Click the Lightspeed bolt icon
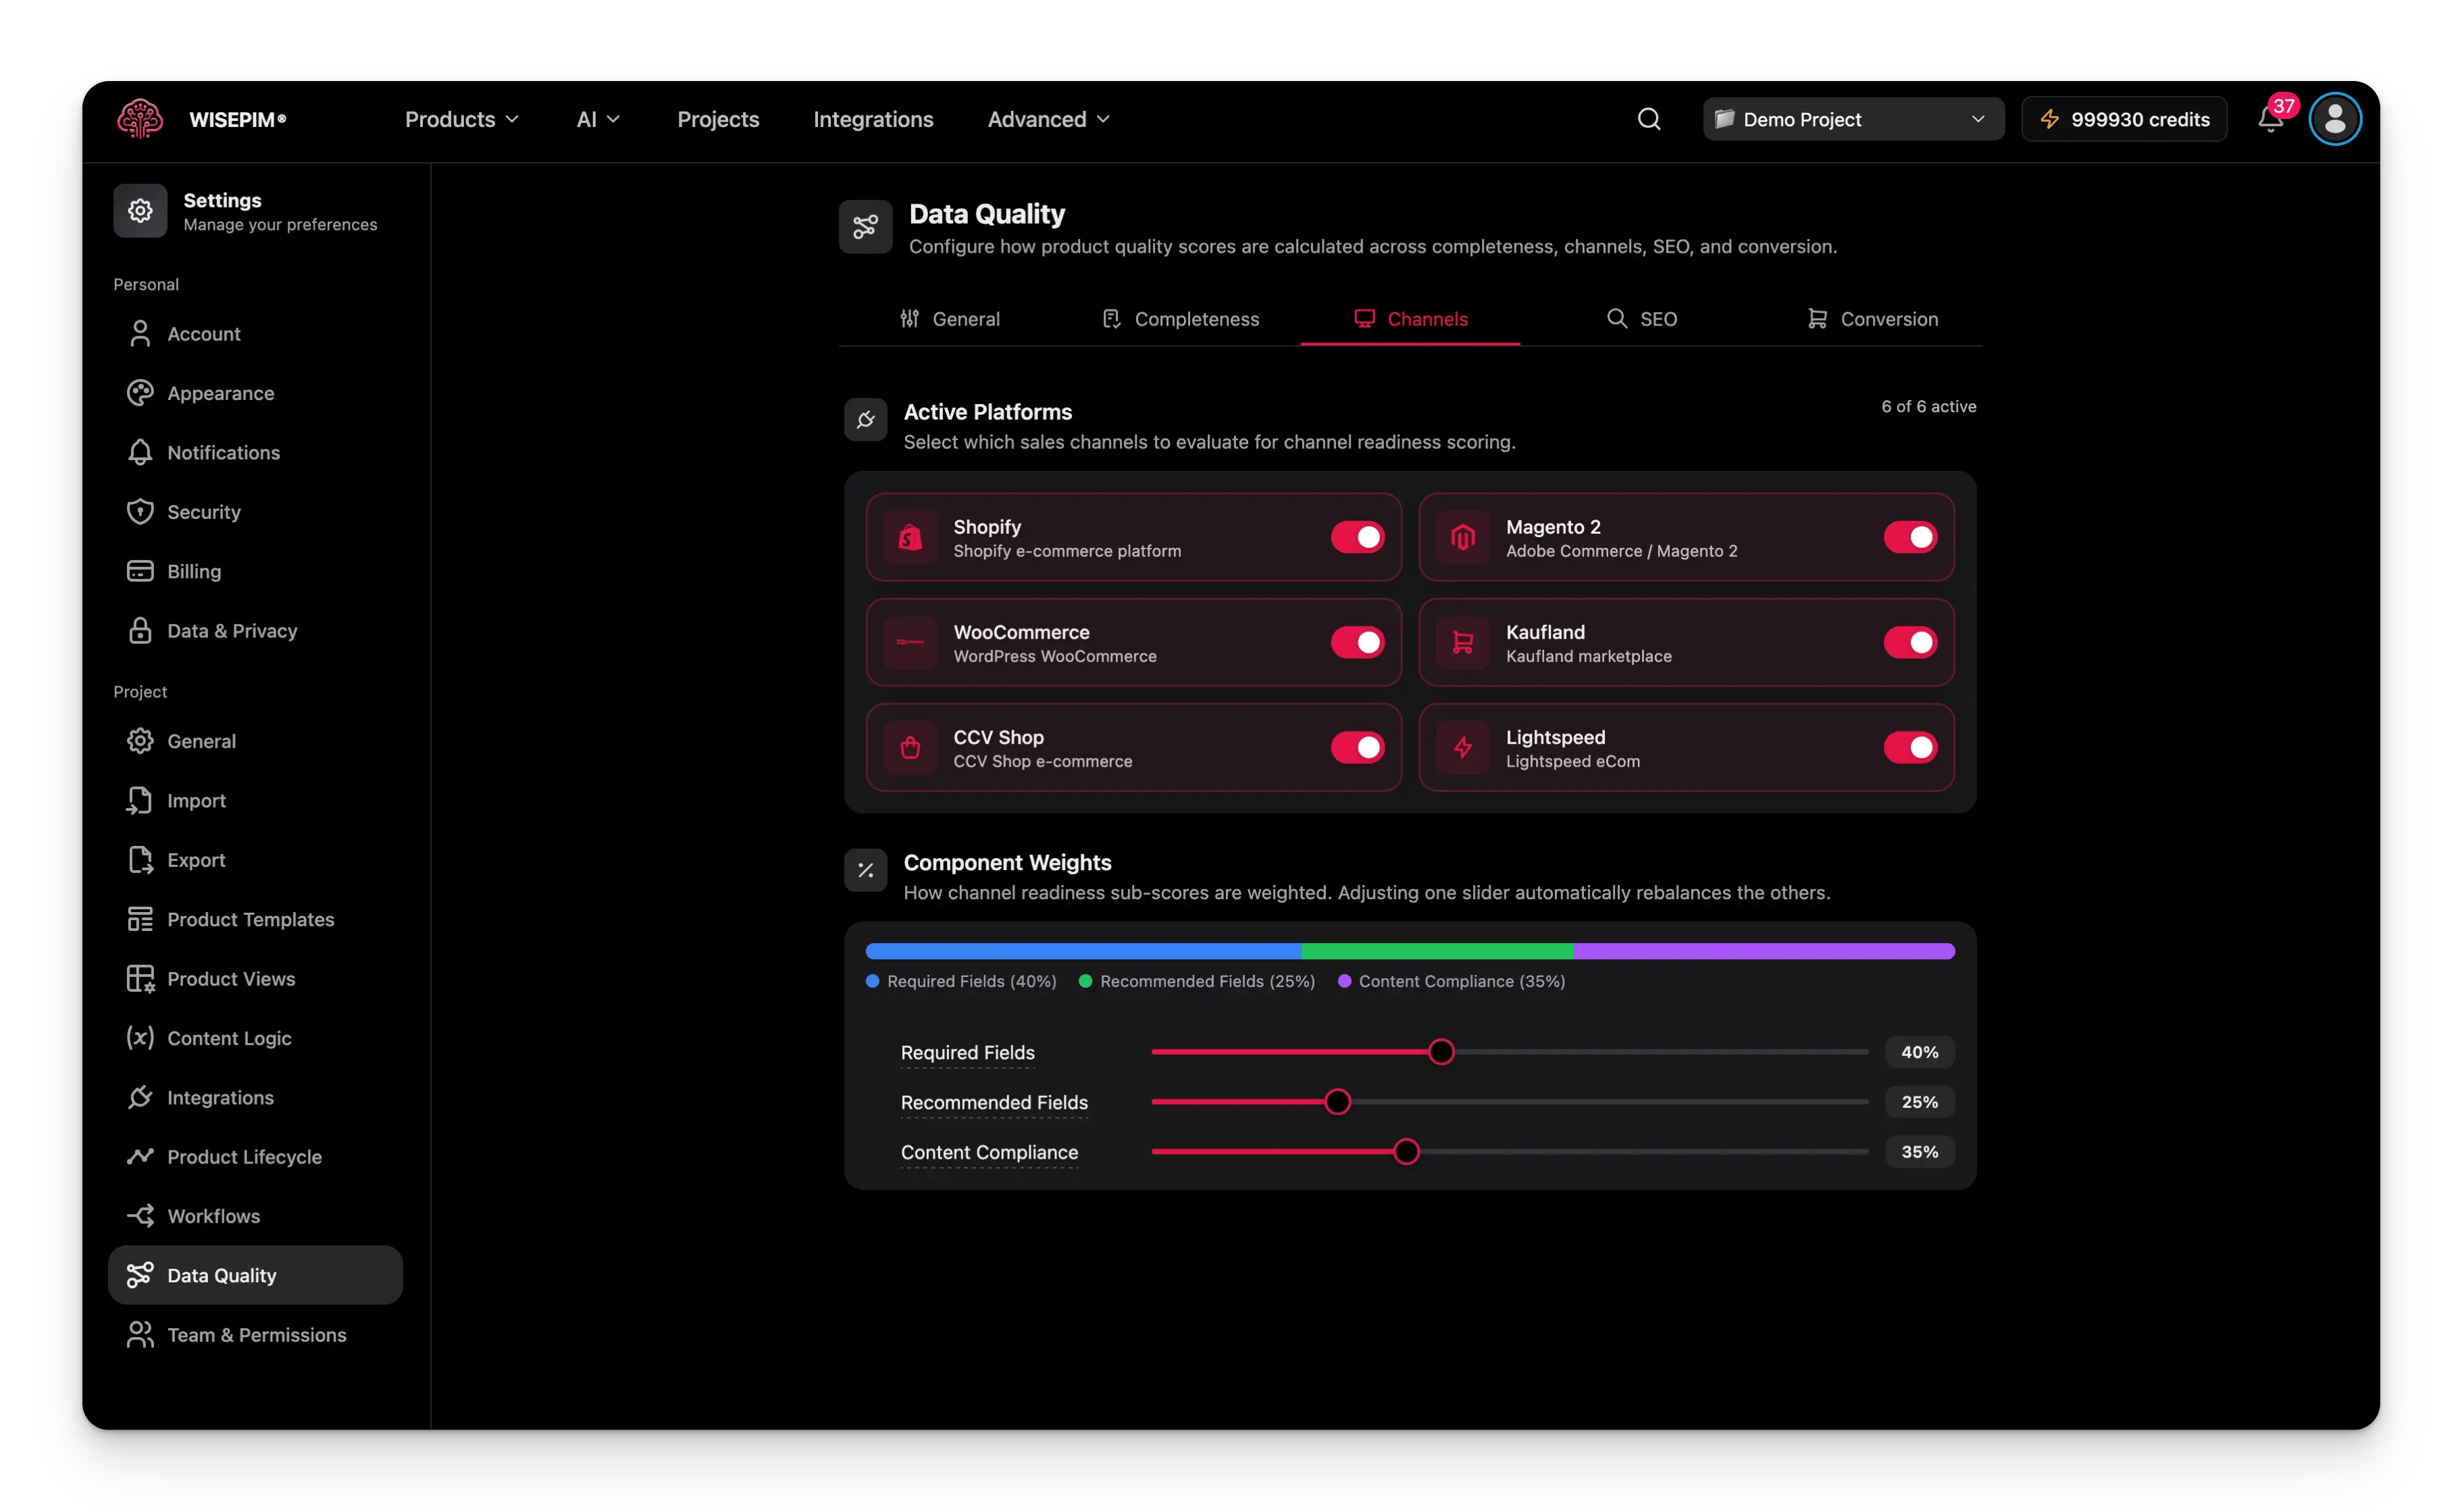Screen dimensions: 2464x1512 pyautogui.click(x=1463, y=747)
